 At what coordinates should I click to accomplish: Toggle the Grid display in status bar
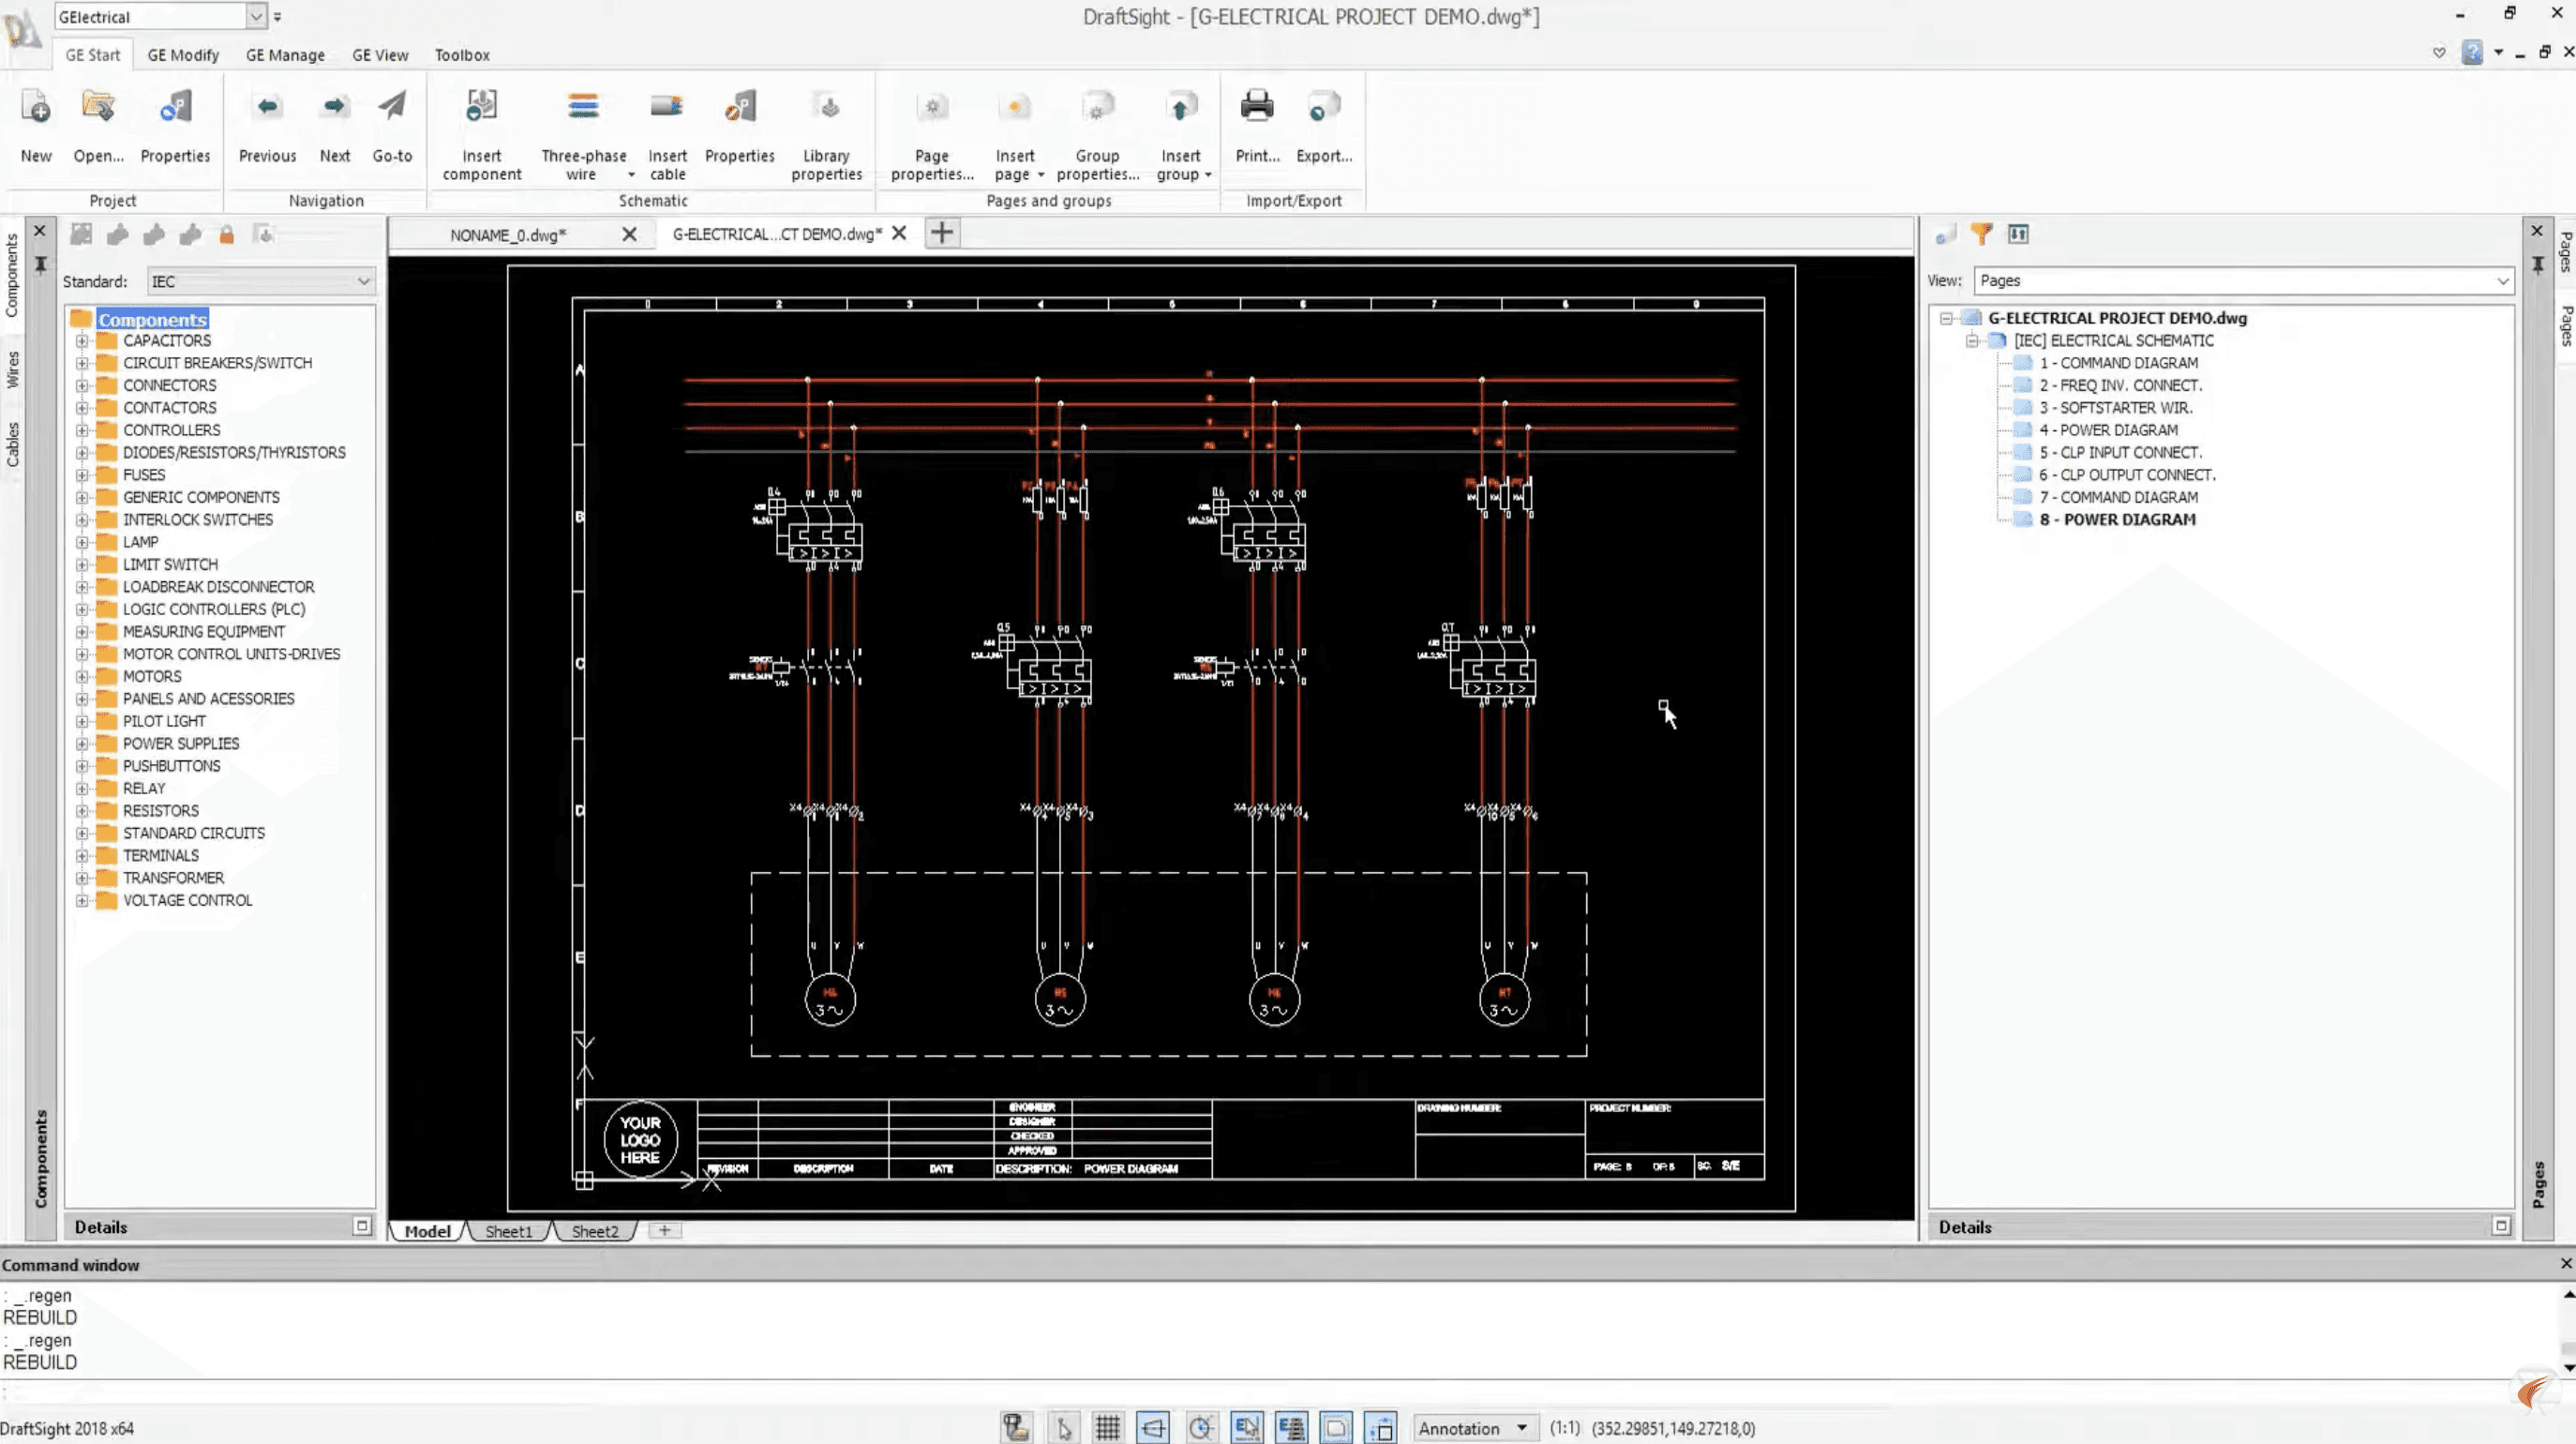point(1107,1428)
